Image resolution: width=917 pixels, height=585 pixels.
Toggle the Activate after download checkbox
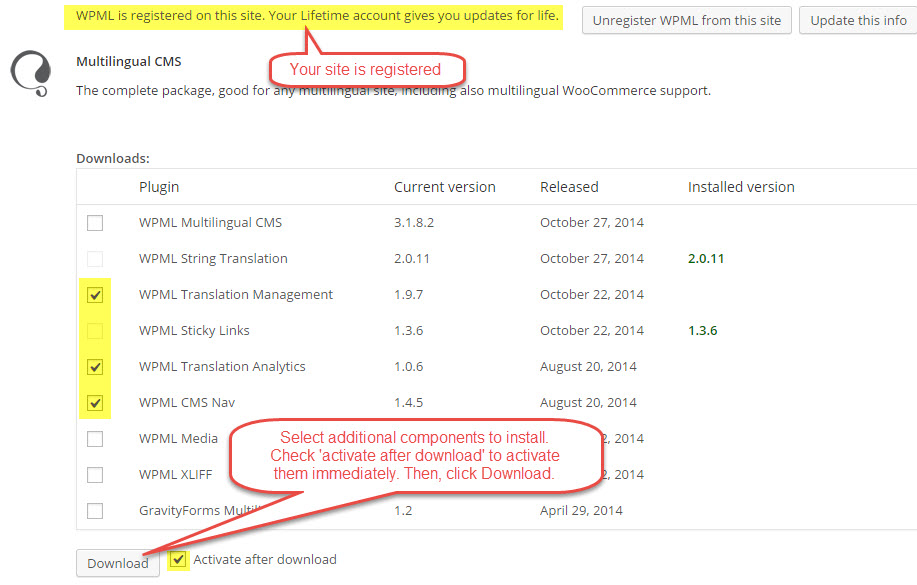click(x=178, y=560)
